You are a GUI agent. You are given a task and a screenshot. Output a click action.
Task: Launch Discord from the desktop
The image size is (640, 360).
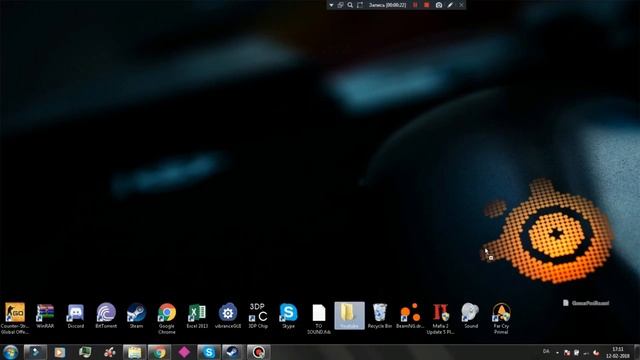coord(76,316)
